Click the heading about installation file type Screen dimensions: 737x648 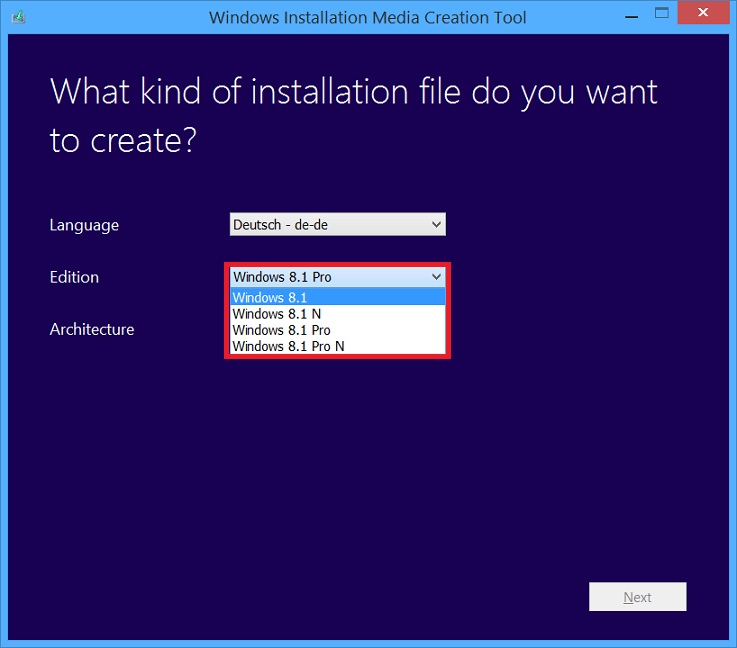[353, 116]
